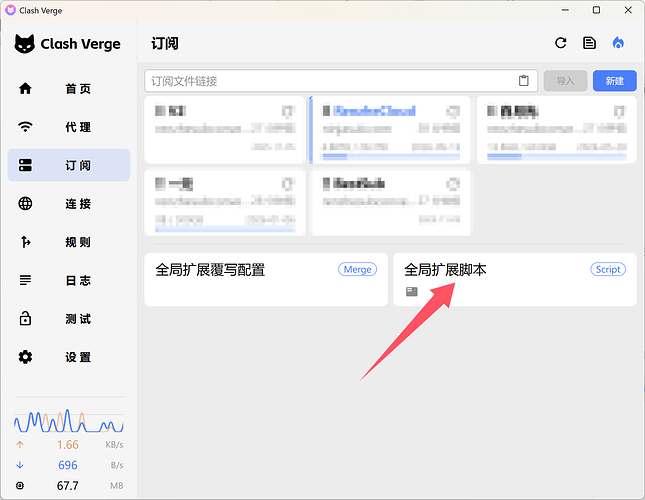Click the download speed 696 value

68,465
